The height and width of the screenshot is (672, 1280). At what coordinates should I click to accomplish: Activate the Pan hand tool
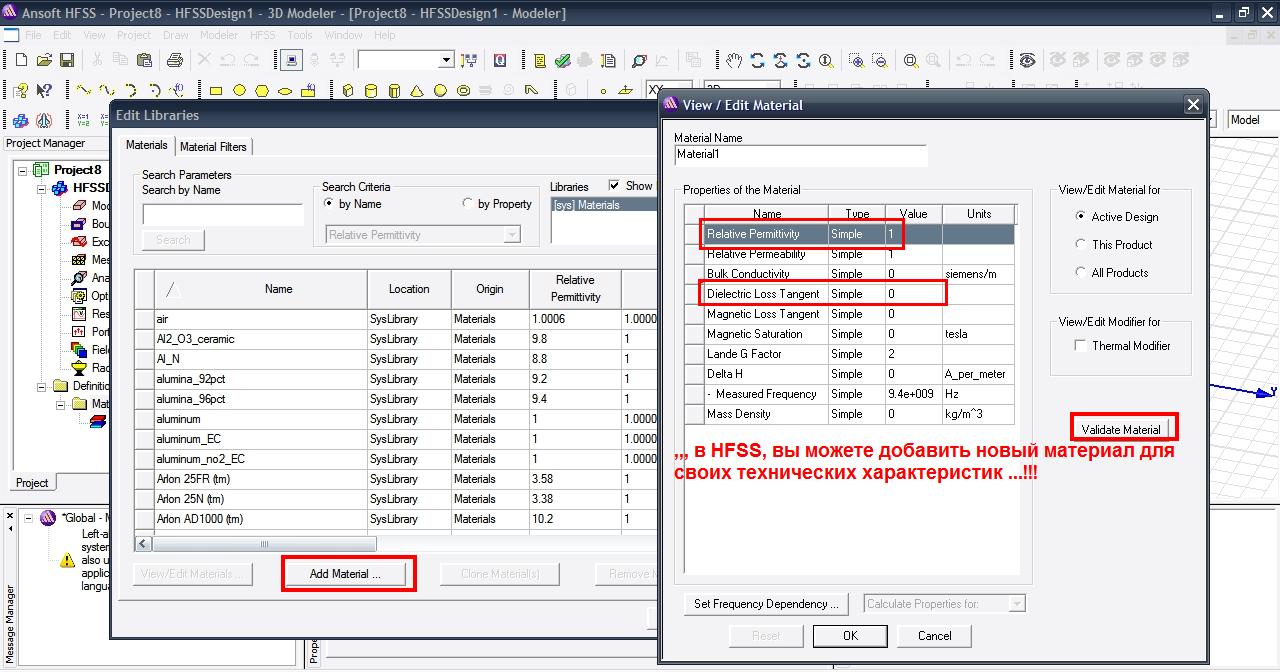pyautogui.click(x=734, y=61)
